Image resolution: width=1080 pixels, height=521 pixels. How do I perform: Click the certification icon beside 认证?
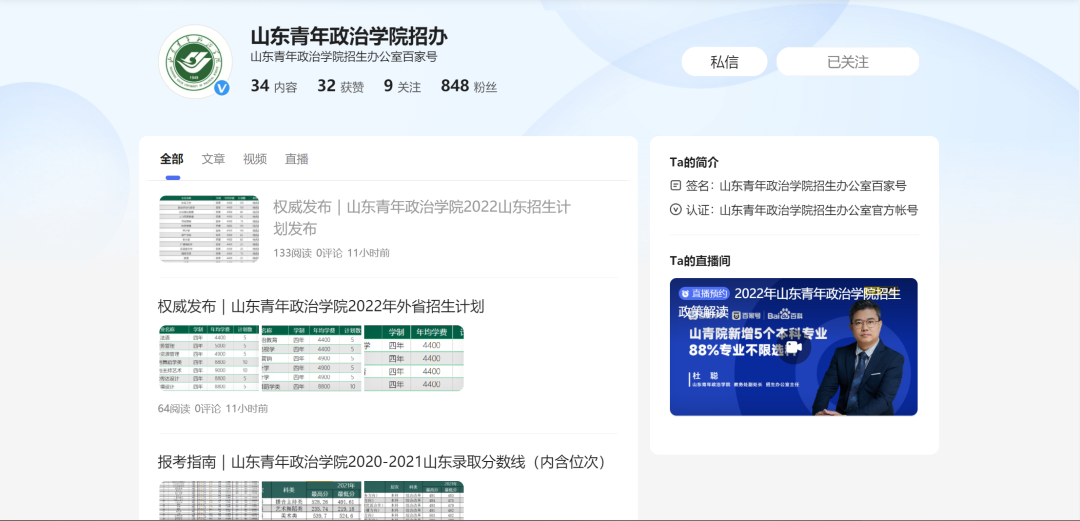point(675,210)
